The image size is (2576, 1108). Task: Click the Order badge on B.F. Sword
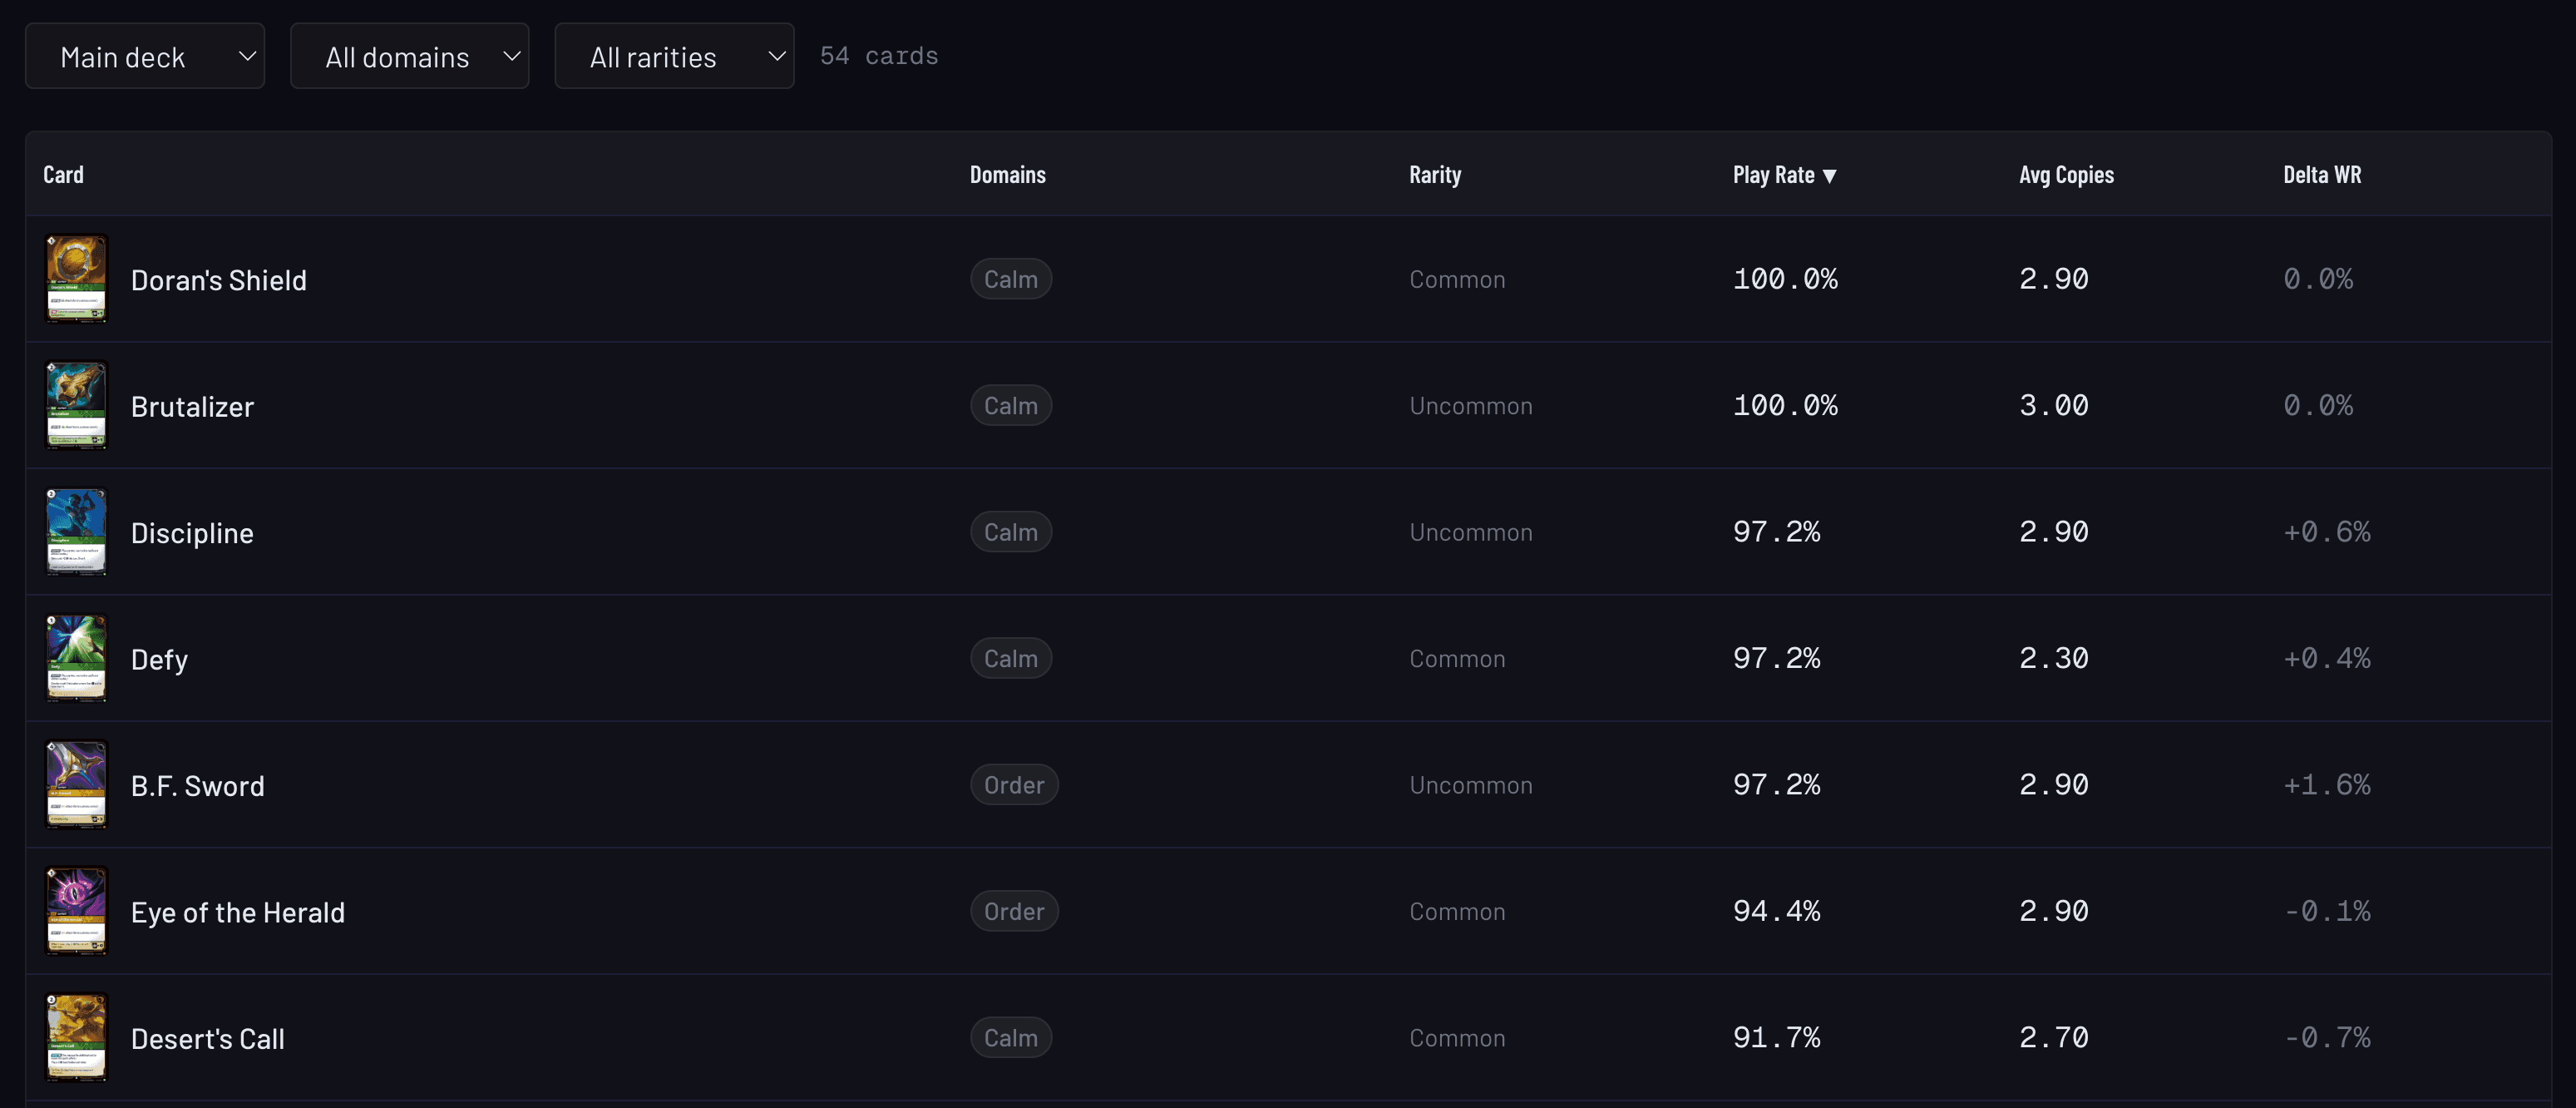[x=1014, y=784]
